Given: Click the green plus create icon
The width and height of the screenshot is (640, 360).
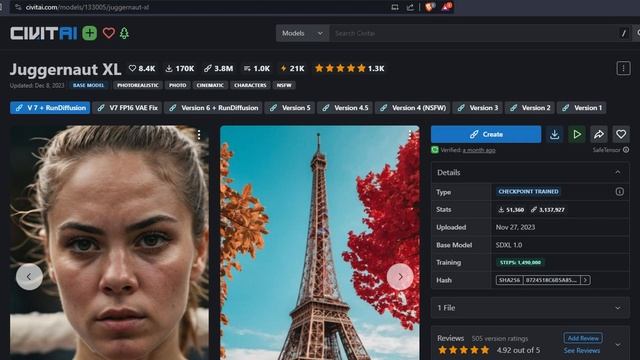Looking at the screenshot, I should click(89, 33).
